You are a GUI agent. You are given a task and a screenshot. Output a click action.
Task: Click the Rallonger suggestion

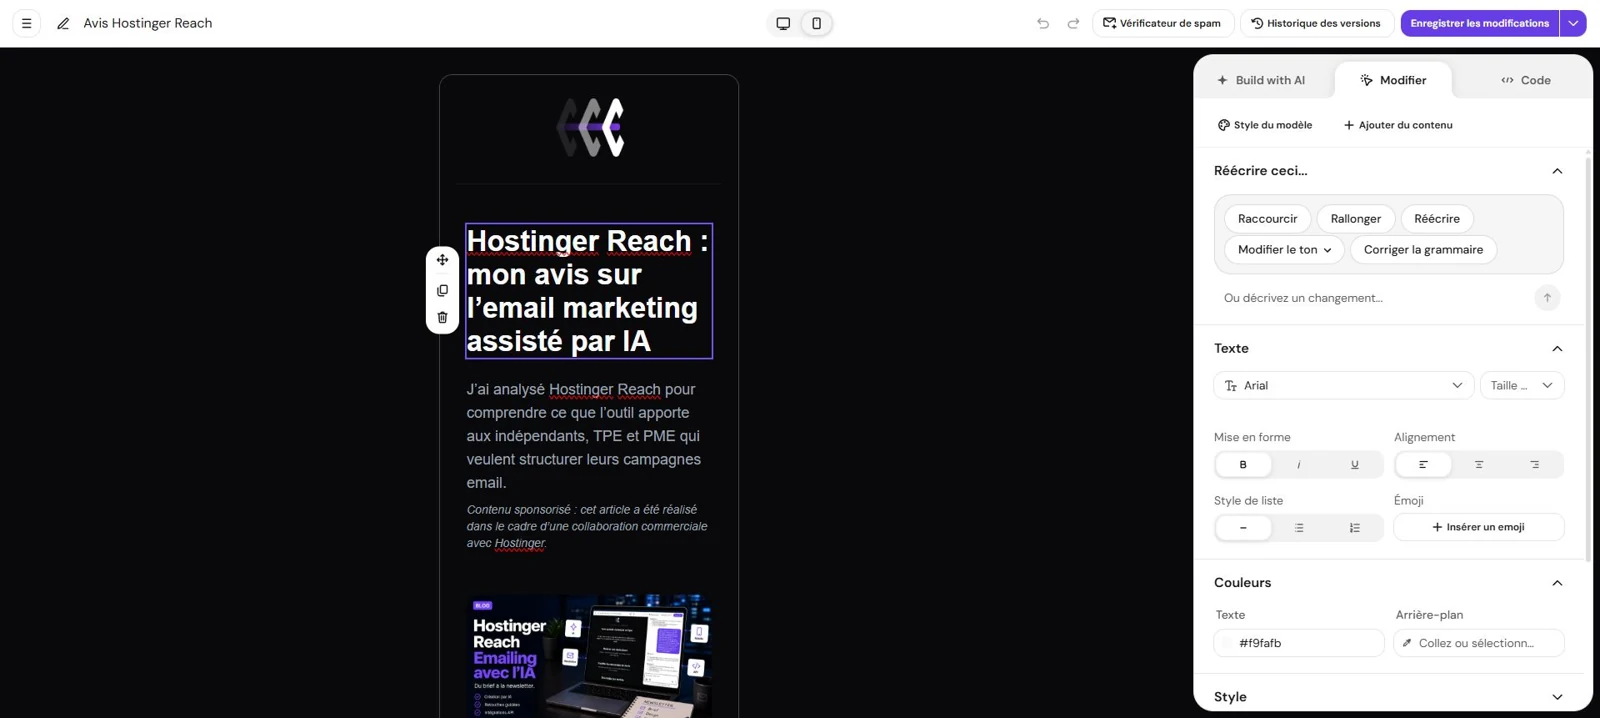(x=1355, y=219)
